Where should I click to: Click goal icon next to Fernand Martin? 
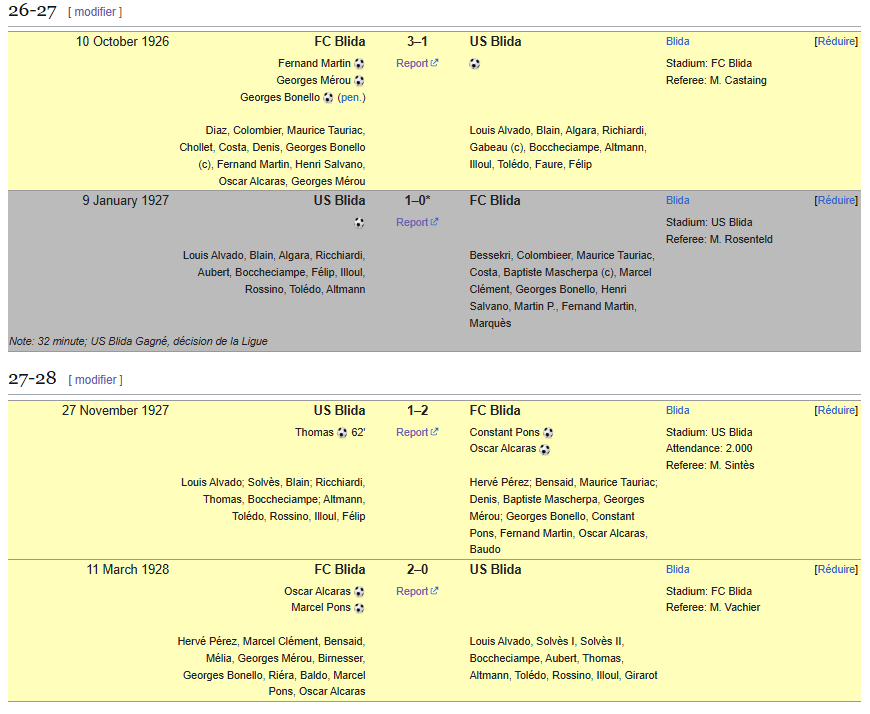coord(359,64)
